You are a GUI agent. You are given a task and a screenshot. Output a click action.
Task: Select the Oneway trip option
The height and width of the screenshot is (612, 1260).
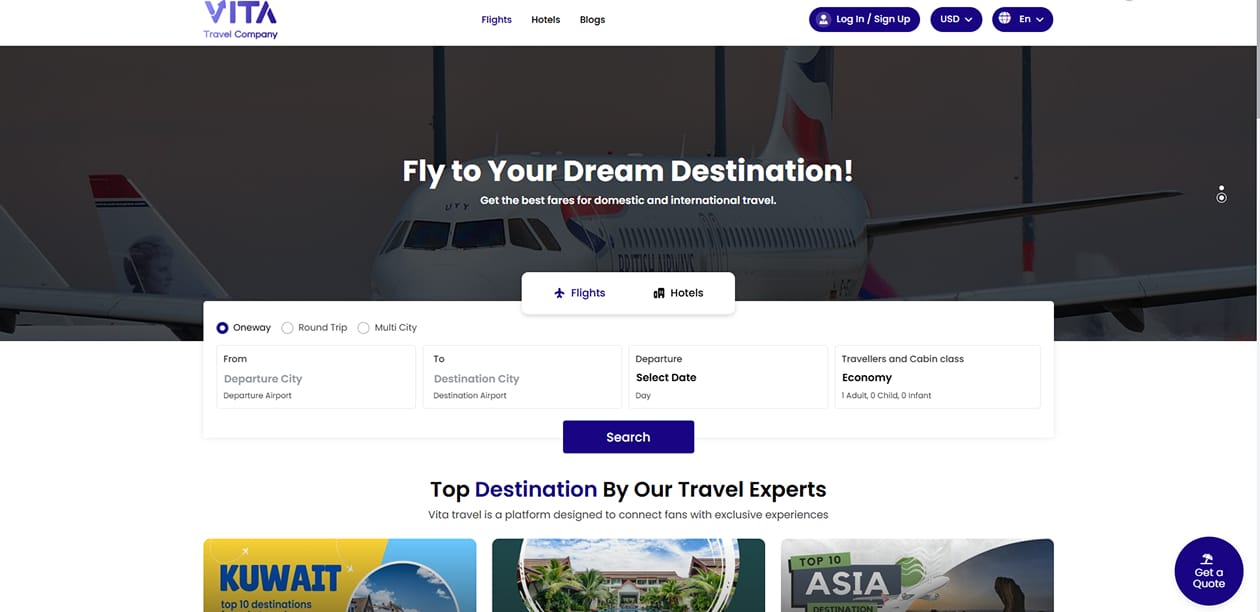coord(244,328)
